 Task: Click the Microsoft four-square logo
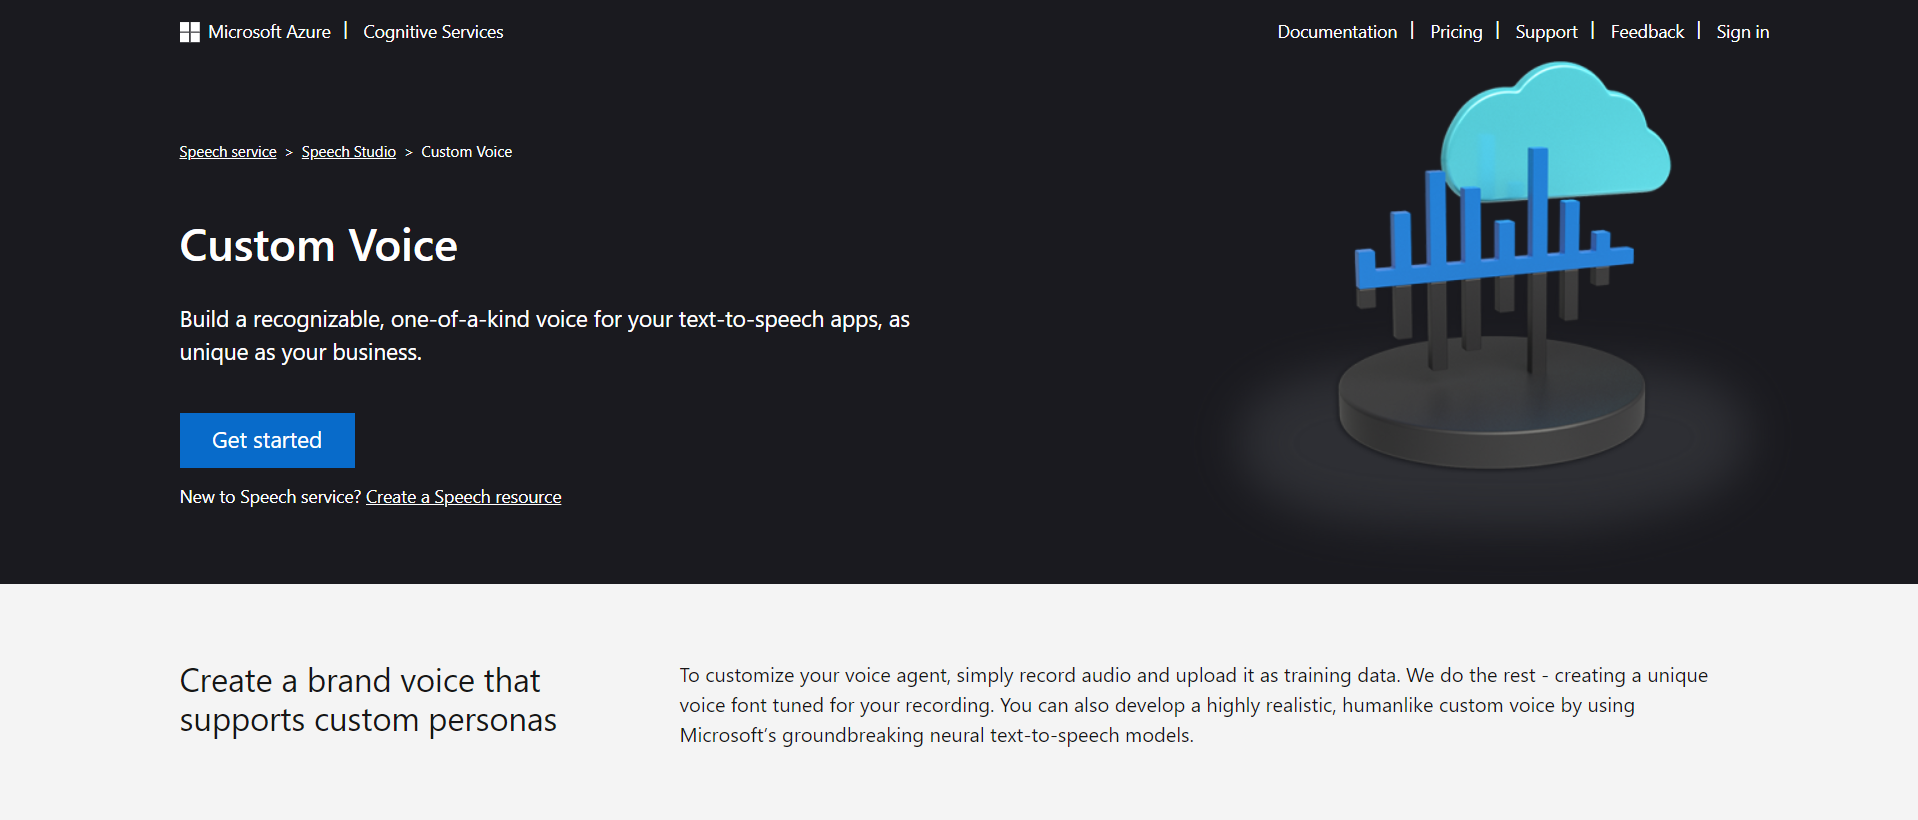point(189,32)
